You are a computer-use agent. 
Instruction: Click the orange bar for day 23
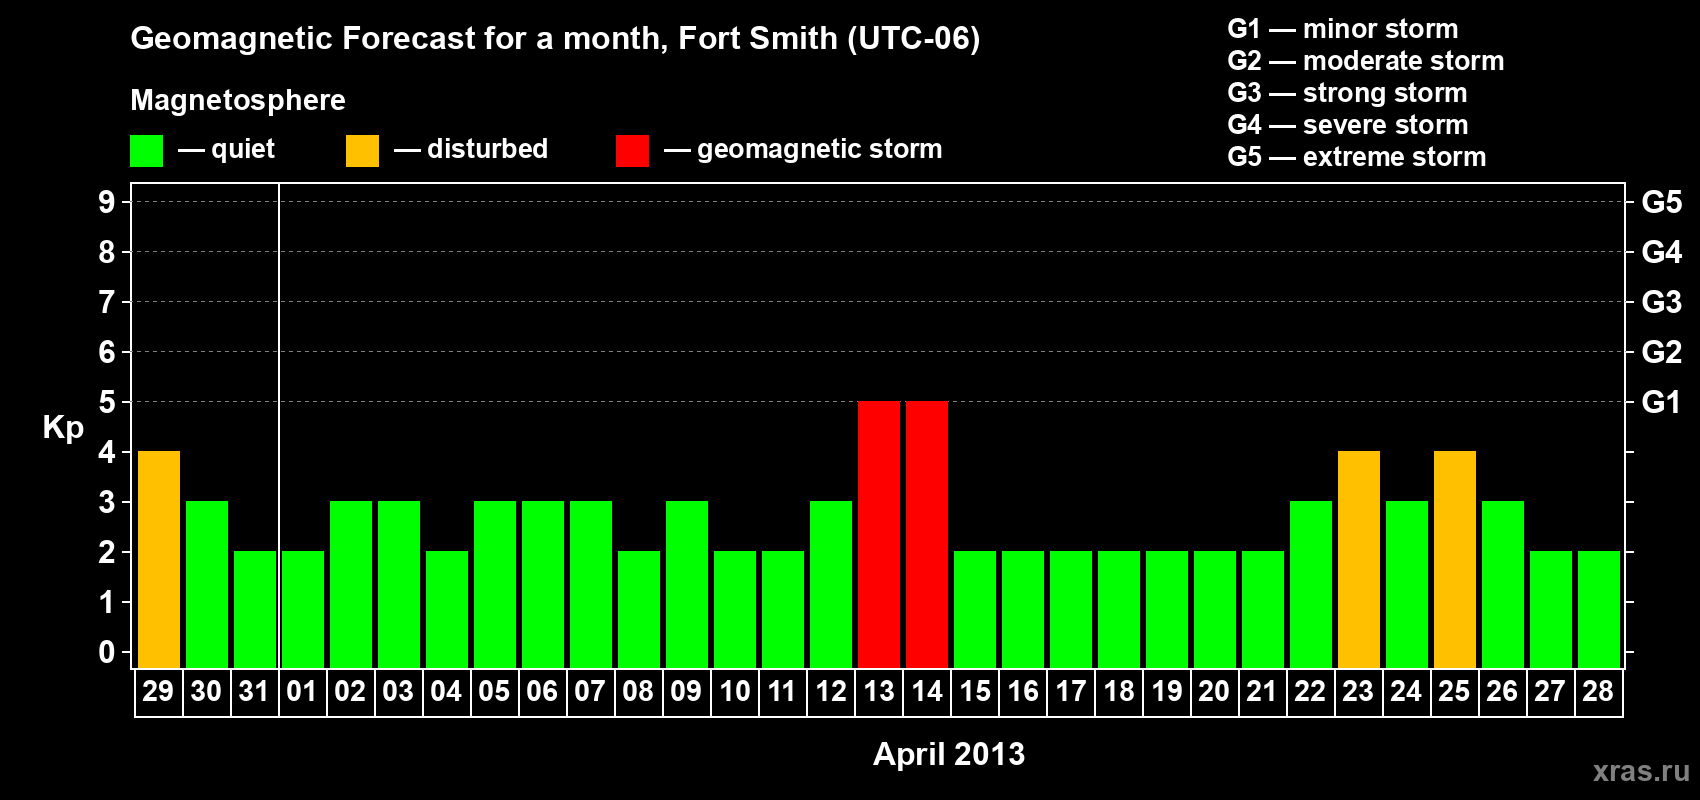[1359, 559]
